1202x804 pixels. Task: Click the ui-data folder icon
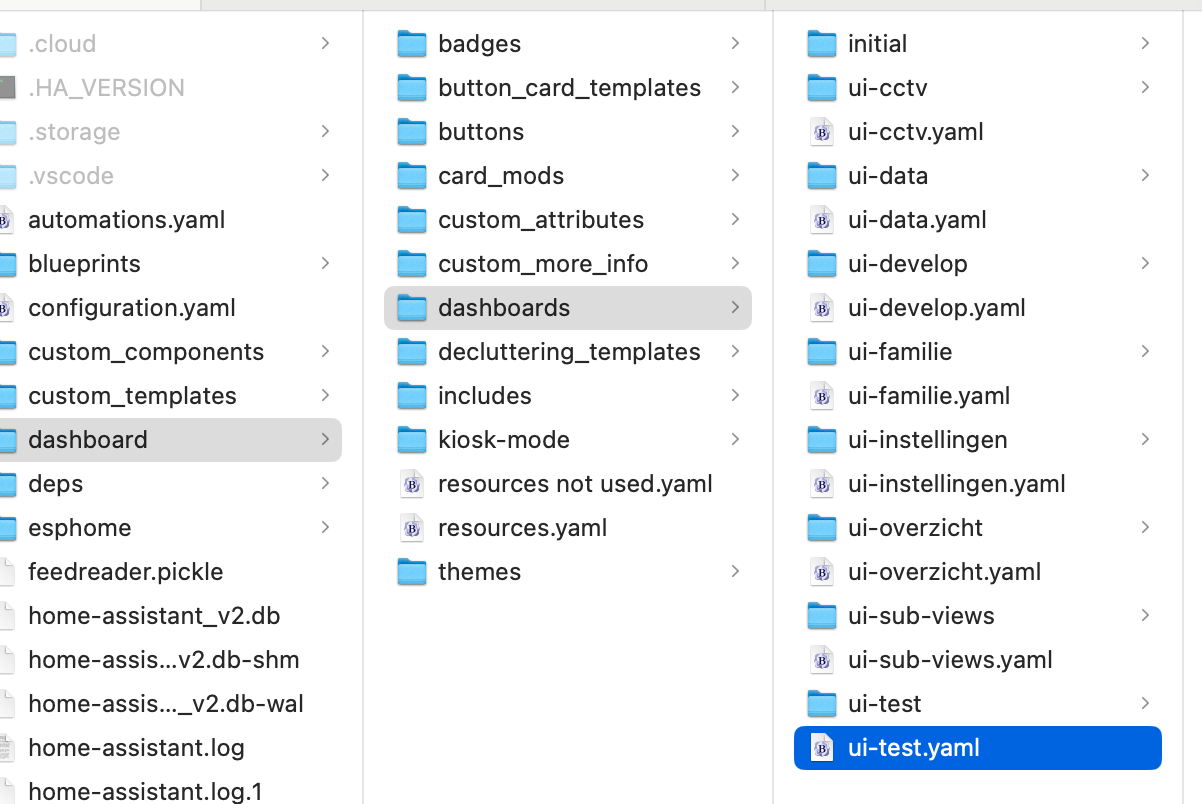pyautogui.click(x=821, y=176)
